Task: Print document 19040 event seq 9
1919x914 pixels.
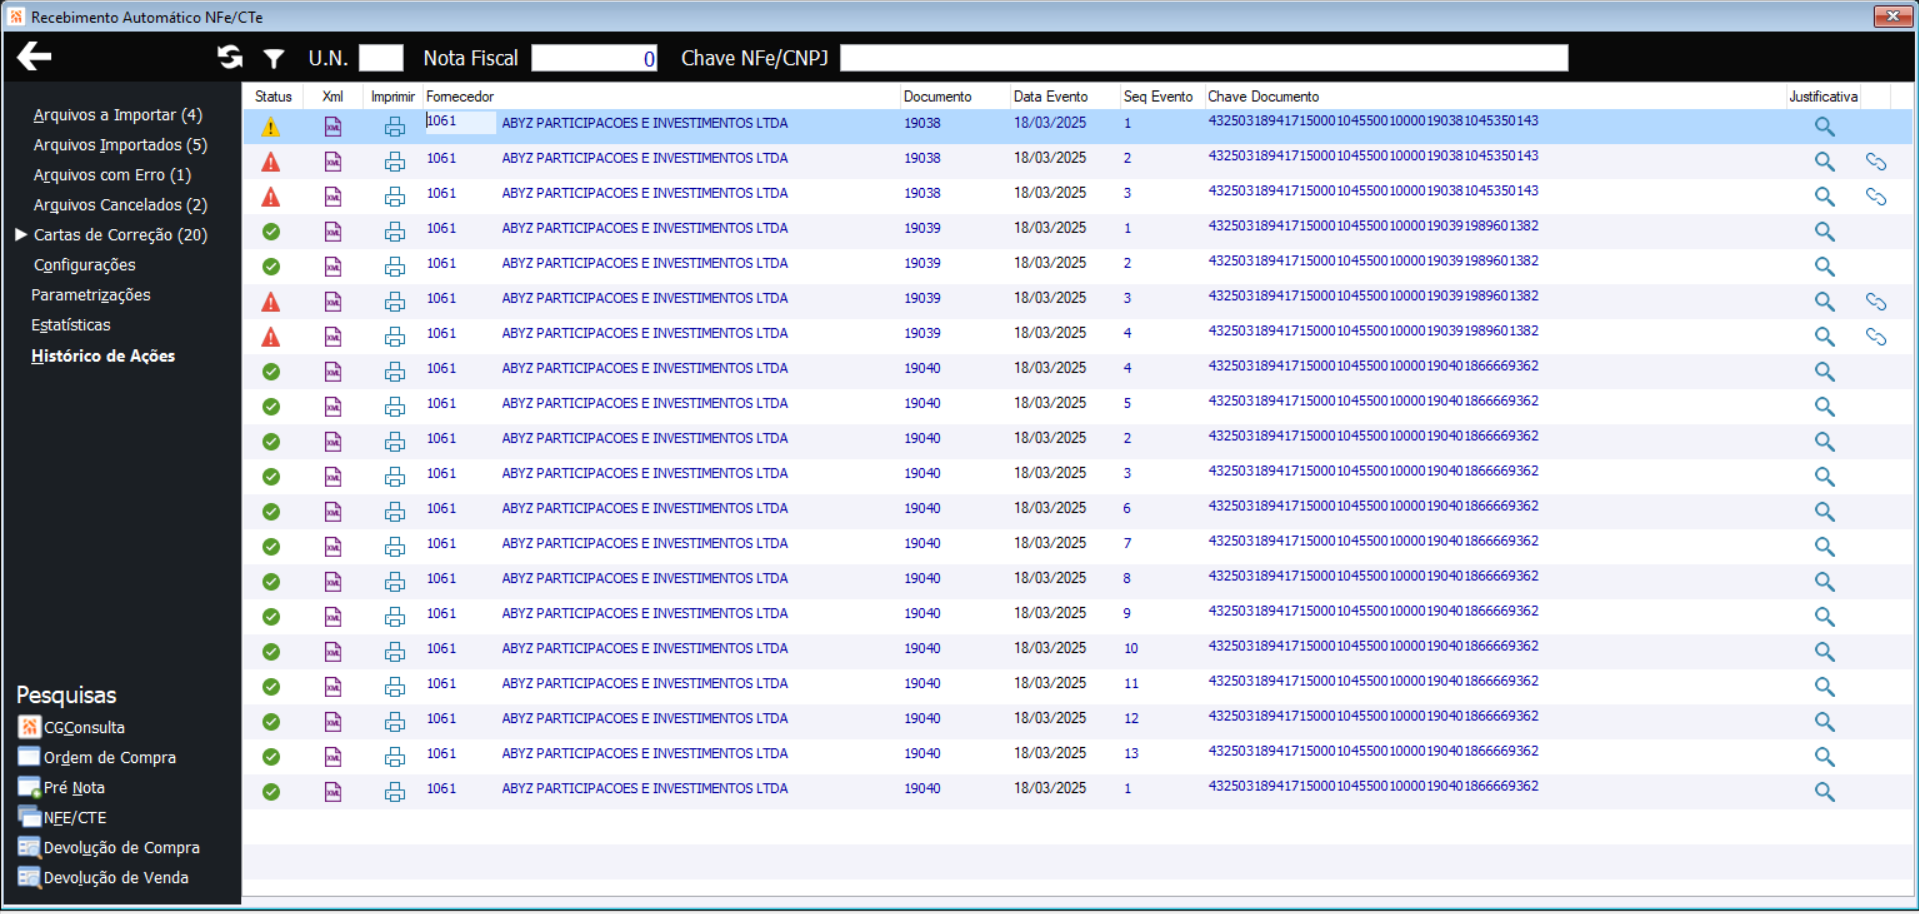Action: pyautogui.click(x=395, y=616)
